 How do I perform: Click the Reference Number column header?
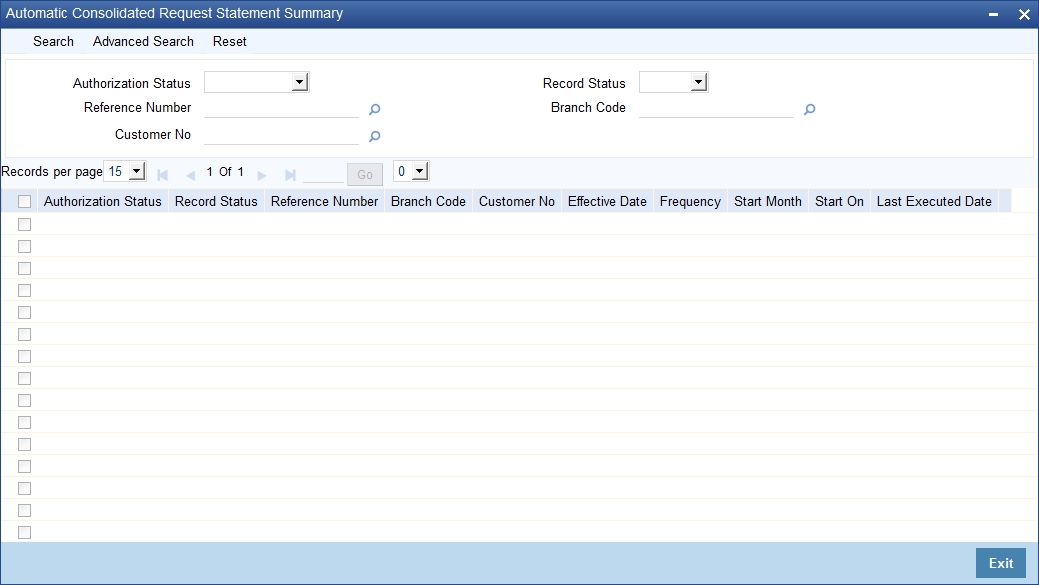pos(324,201)
